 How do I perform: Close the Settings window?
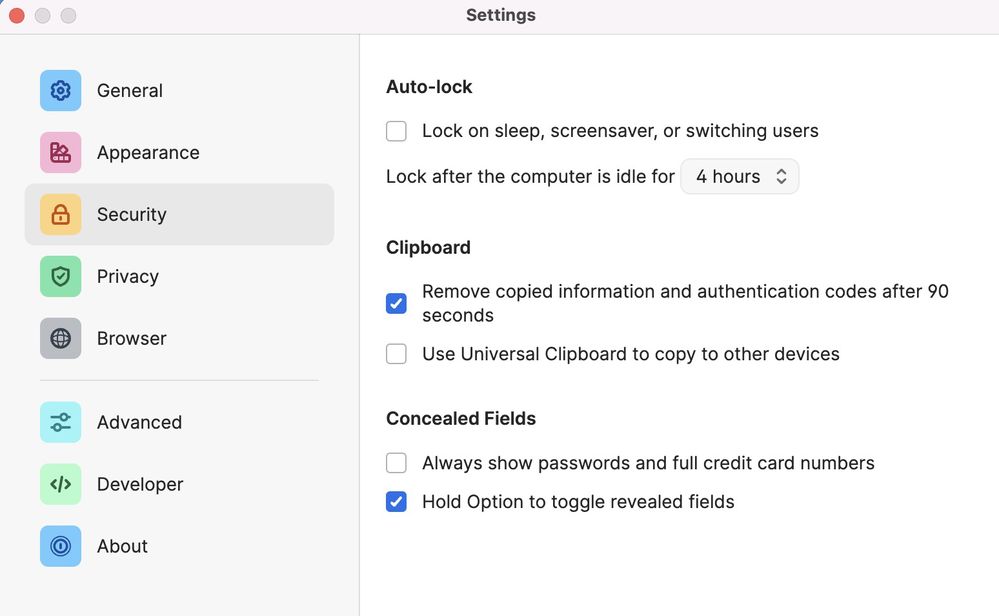pos(17,16)
